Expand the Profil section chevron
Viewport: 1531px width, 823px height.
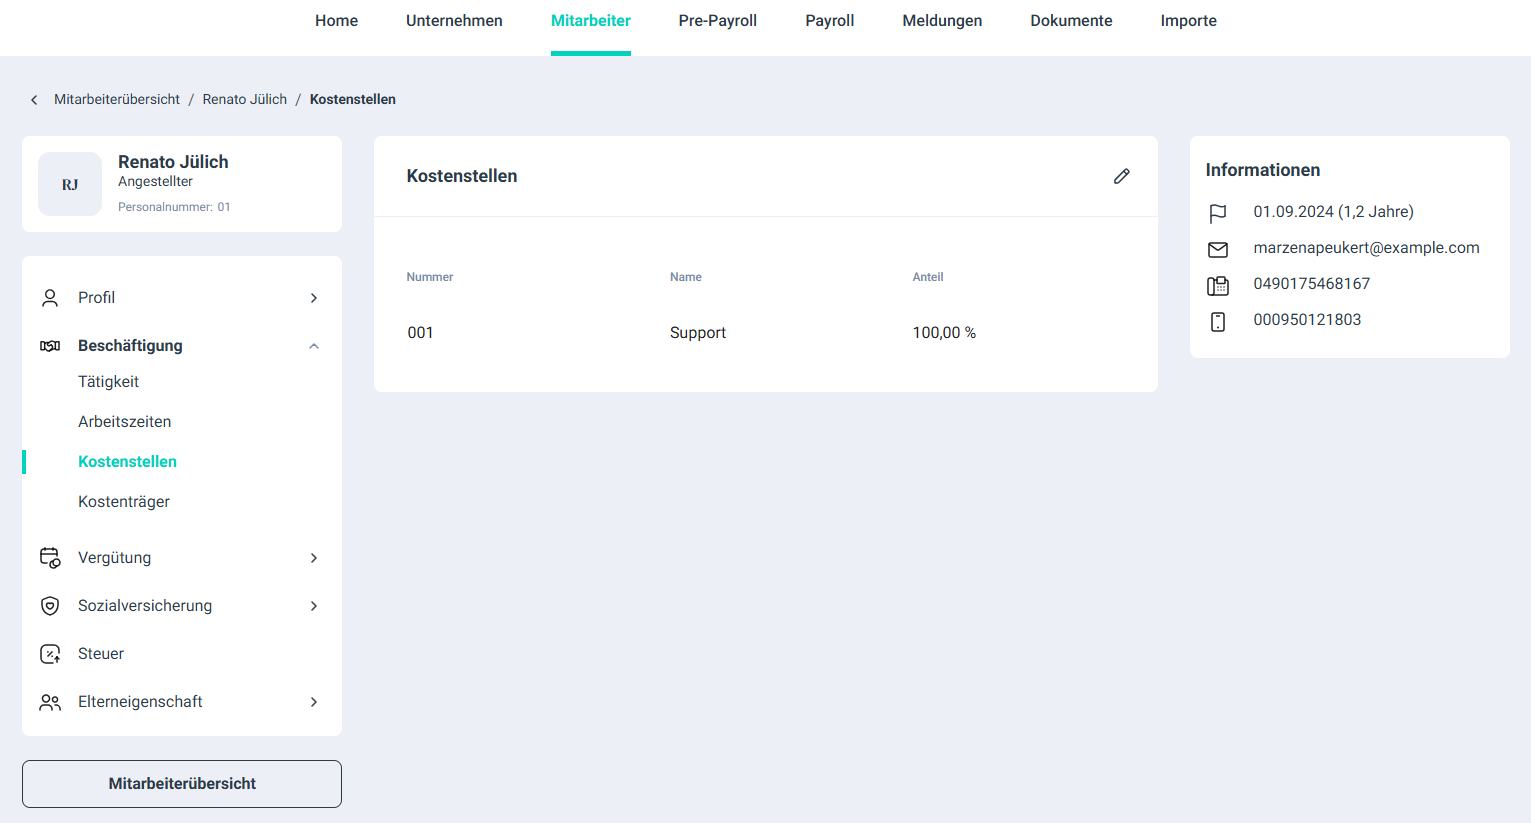[x=313, y=298]
